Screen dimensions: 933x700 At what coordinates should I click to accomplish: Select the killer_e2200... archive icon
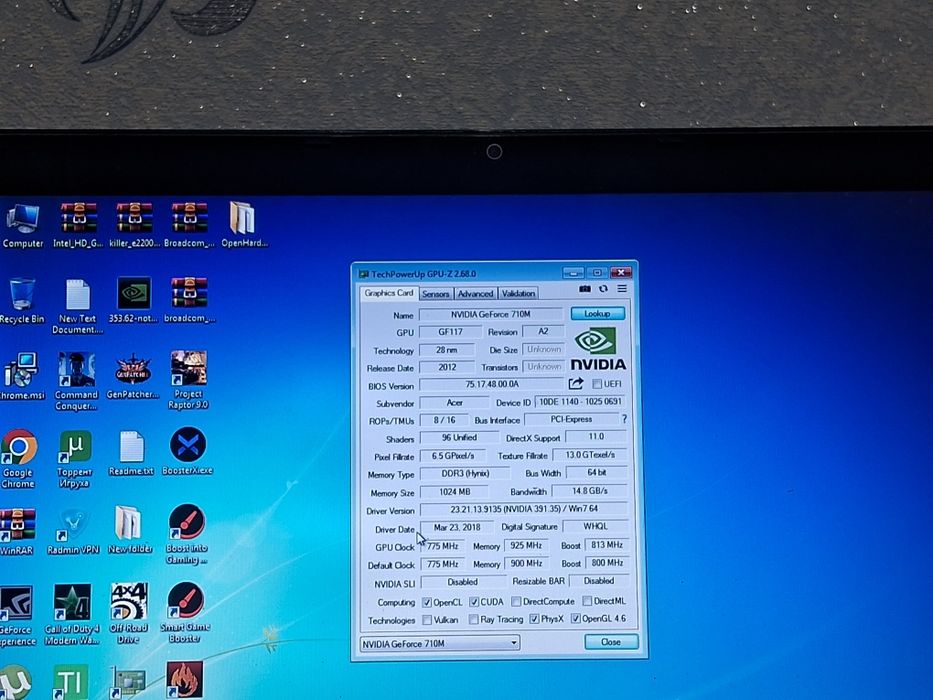134,225
